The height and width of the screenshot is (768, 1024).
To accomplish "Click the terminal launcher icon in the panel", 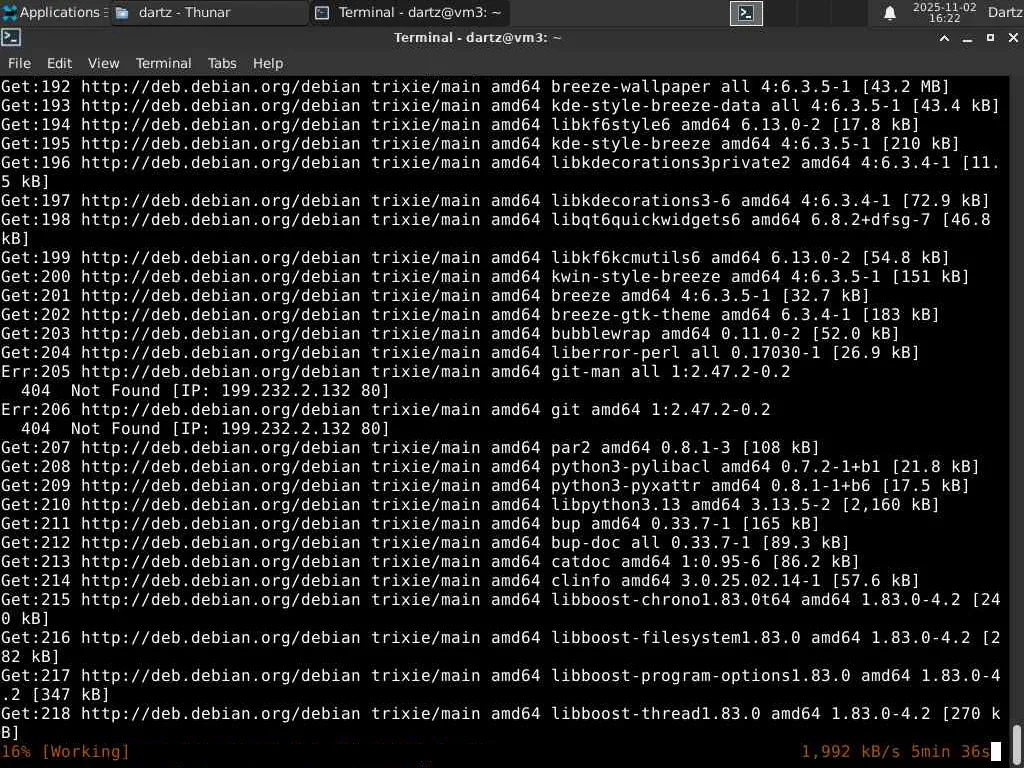I will click(746, 13).
